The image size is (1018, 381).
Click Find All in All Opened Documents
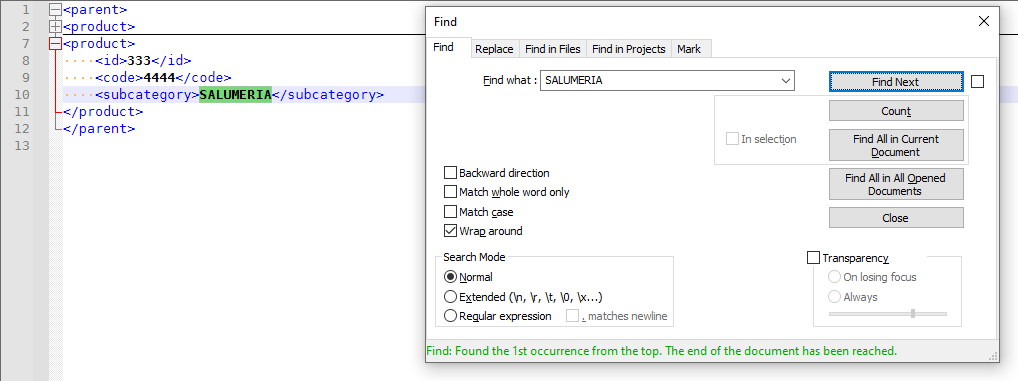coord(896,184)
